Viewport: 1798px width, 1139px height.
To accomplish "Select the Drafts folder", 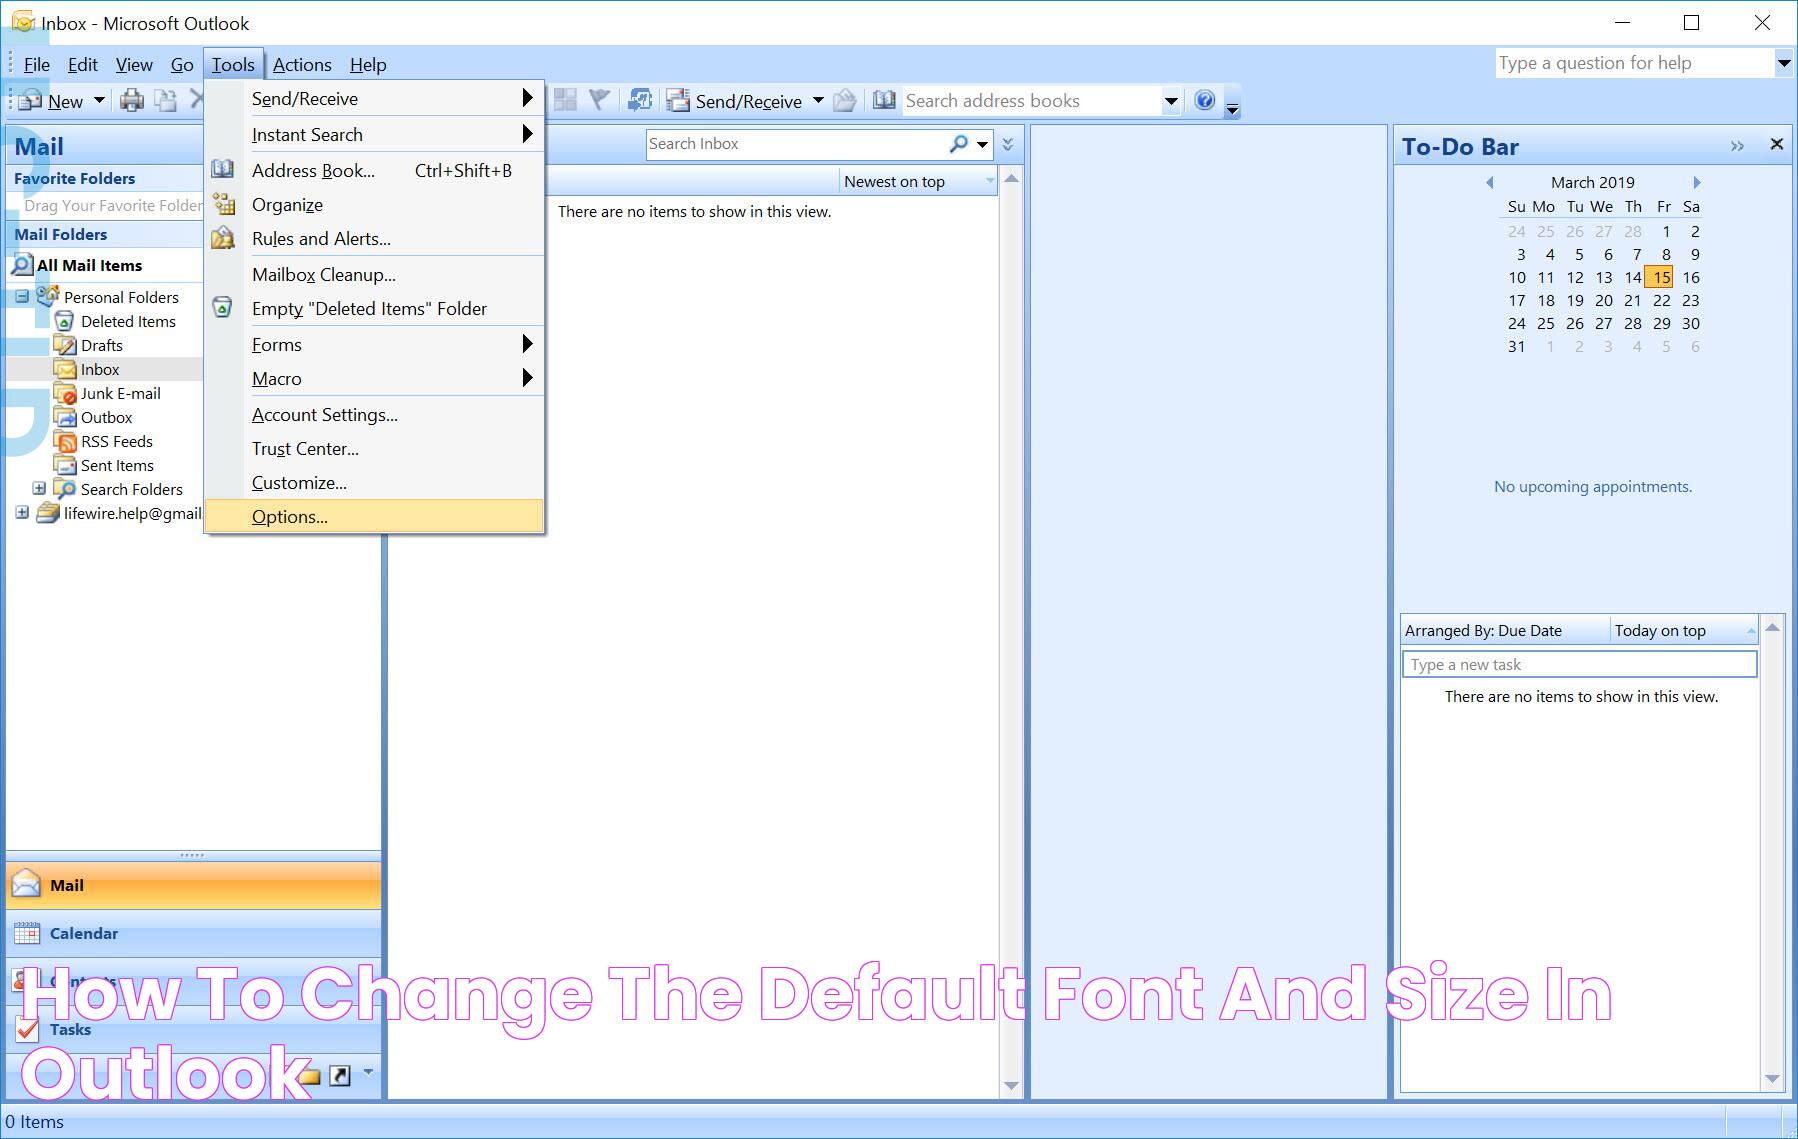I will click(101, 345).
